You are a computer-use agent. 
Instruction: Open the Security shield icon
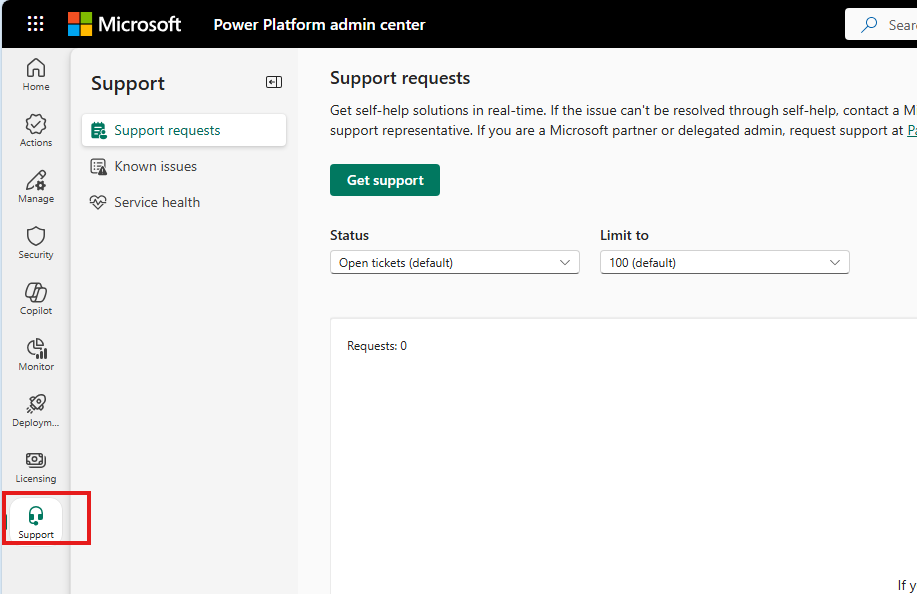coord(36,242)
